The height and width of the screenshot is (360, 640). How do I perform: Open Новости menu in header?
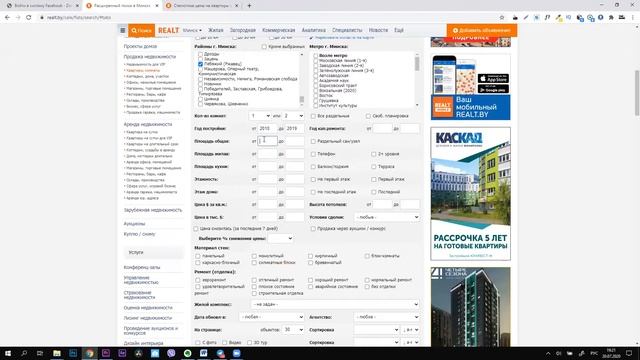point(378,30)
